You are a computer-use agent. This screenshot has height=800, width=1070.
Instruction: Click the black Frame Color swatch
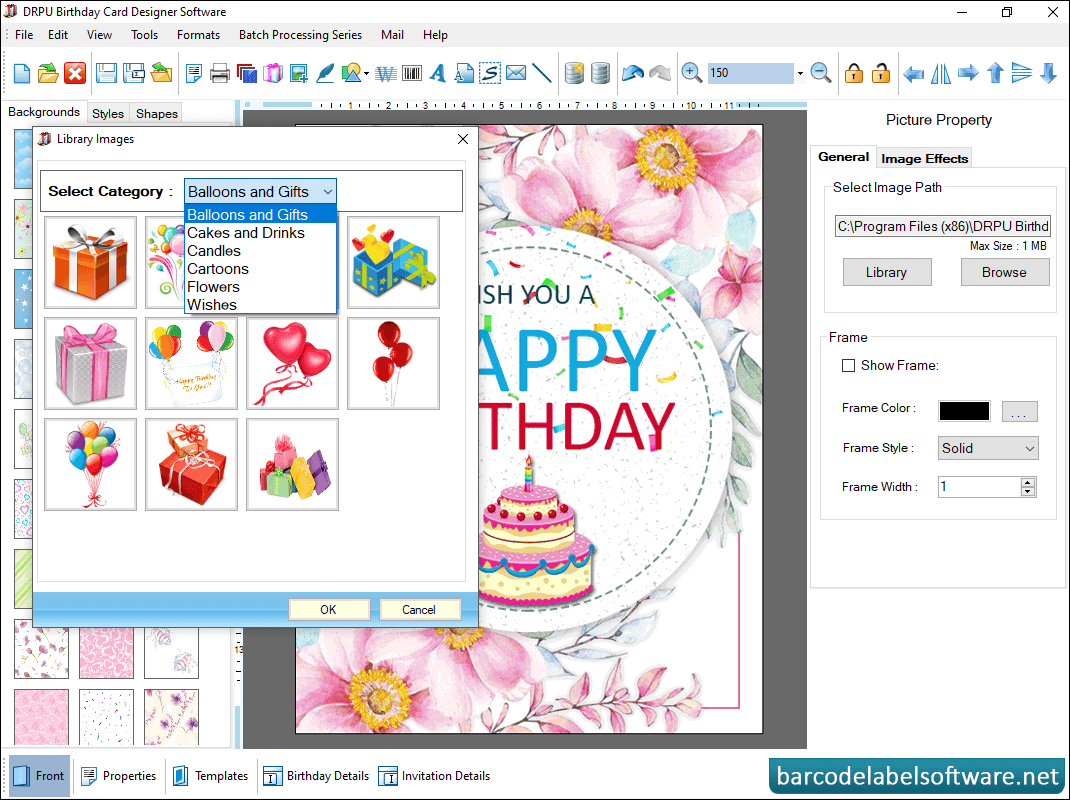point(964,411)
